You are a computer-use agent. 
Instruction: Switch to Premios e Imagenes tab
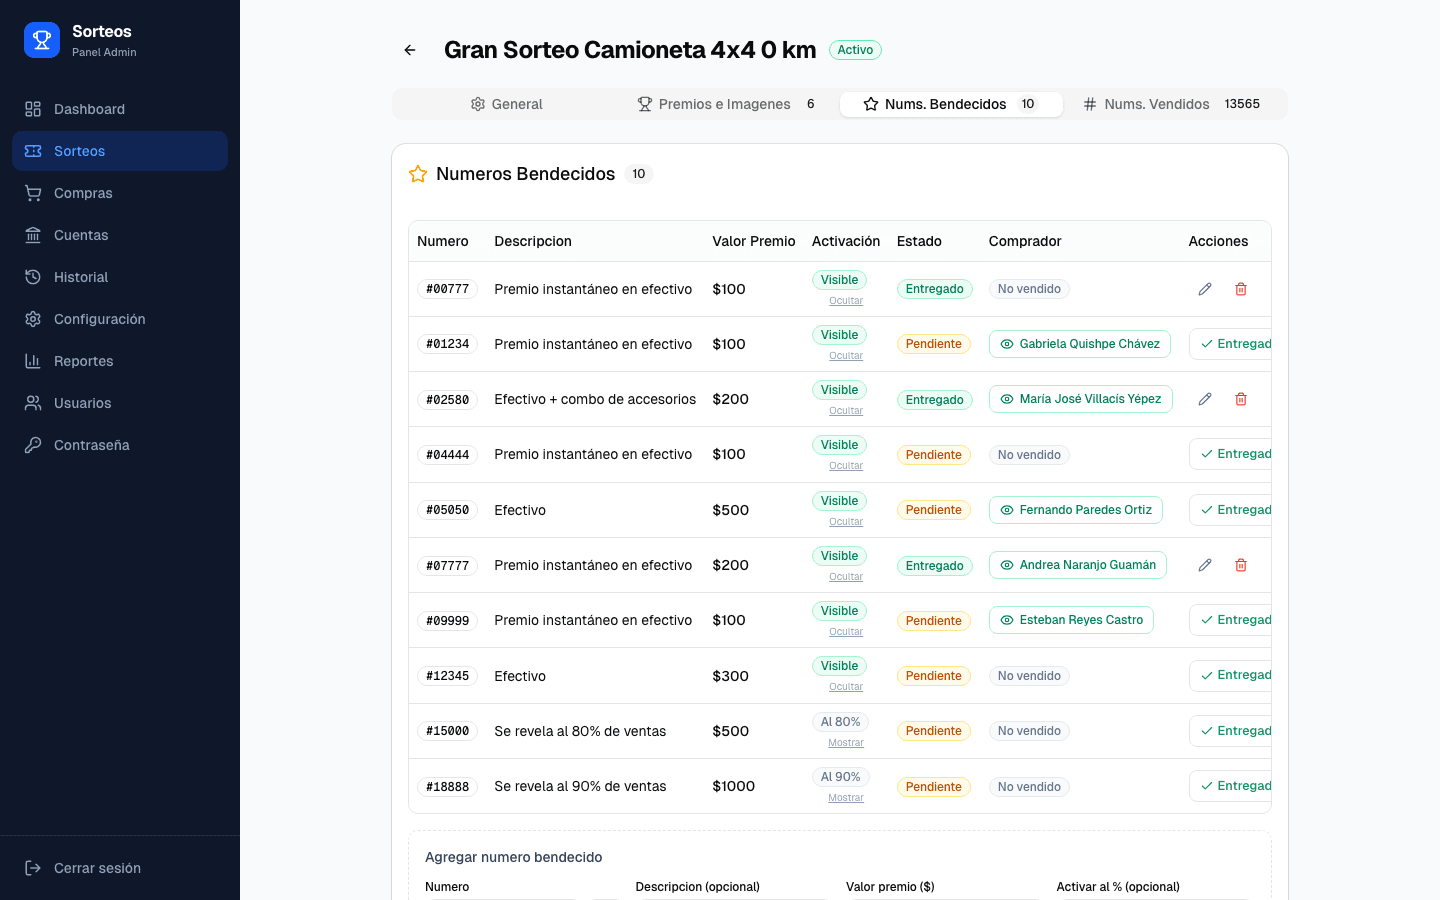(x=728, y=104)
